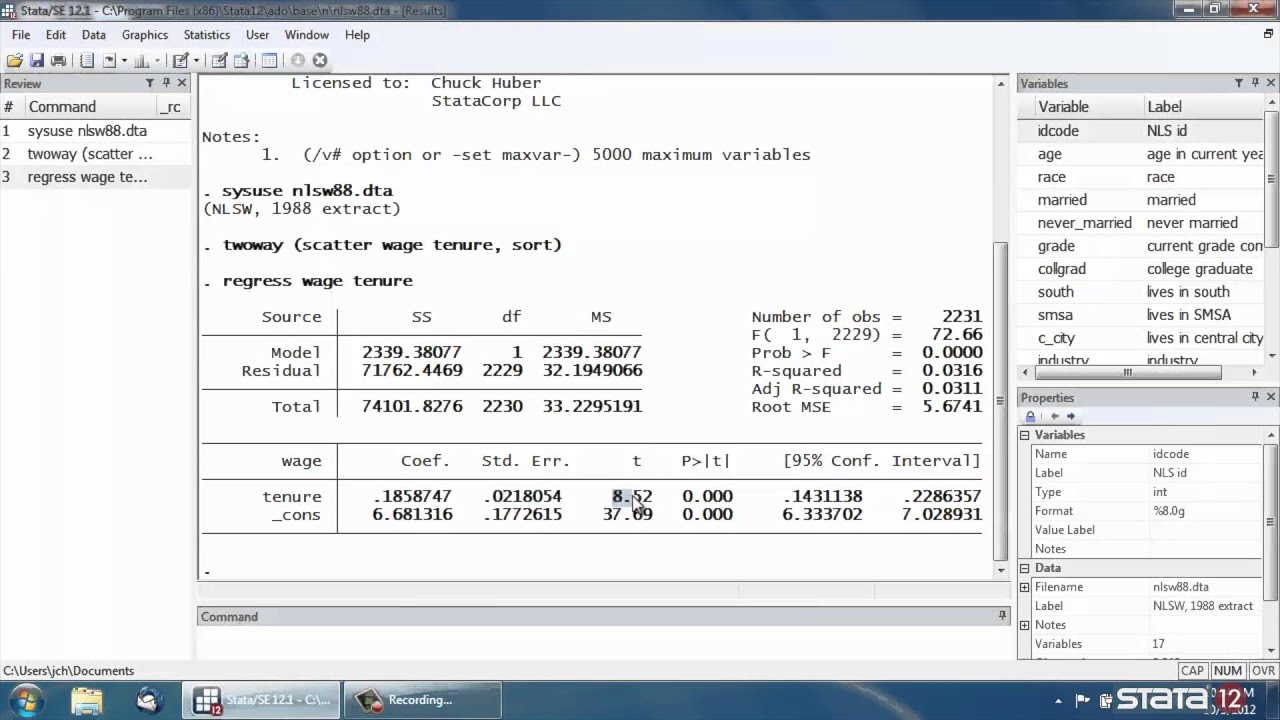Toggle the Properties lock icon

[1031, 416]
